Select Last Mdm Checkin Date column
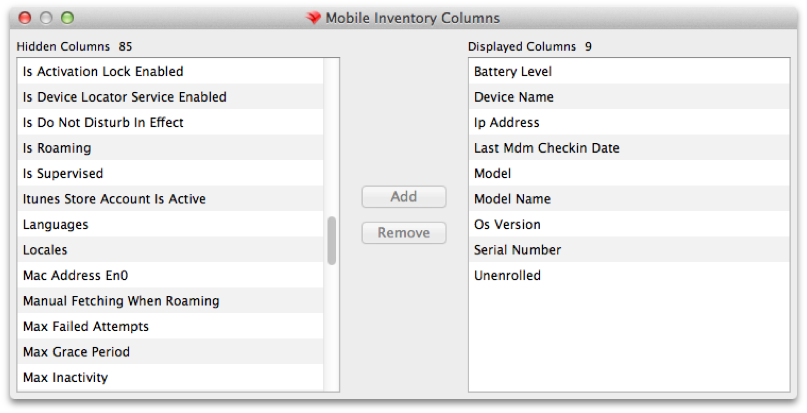Image resolution: width=807 pixels, height=413 pixels. click(x=629, y=148)
